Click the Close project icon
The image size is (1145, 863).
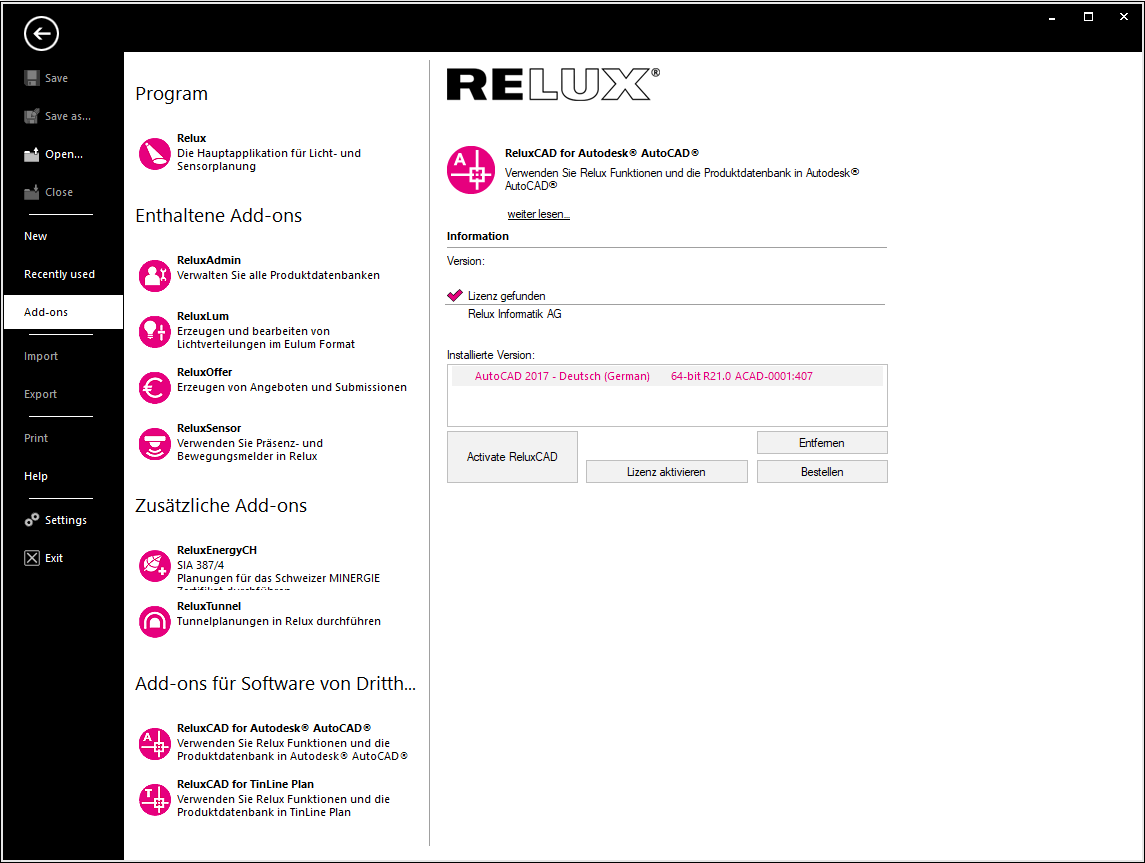[31, 192]
